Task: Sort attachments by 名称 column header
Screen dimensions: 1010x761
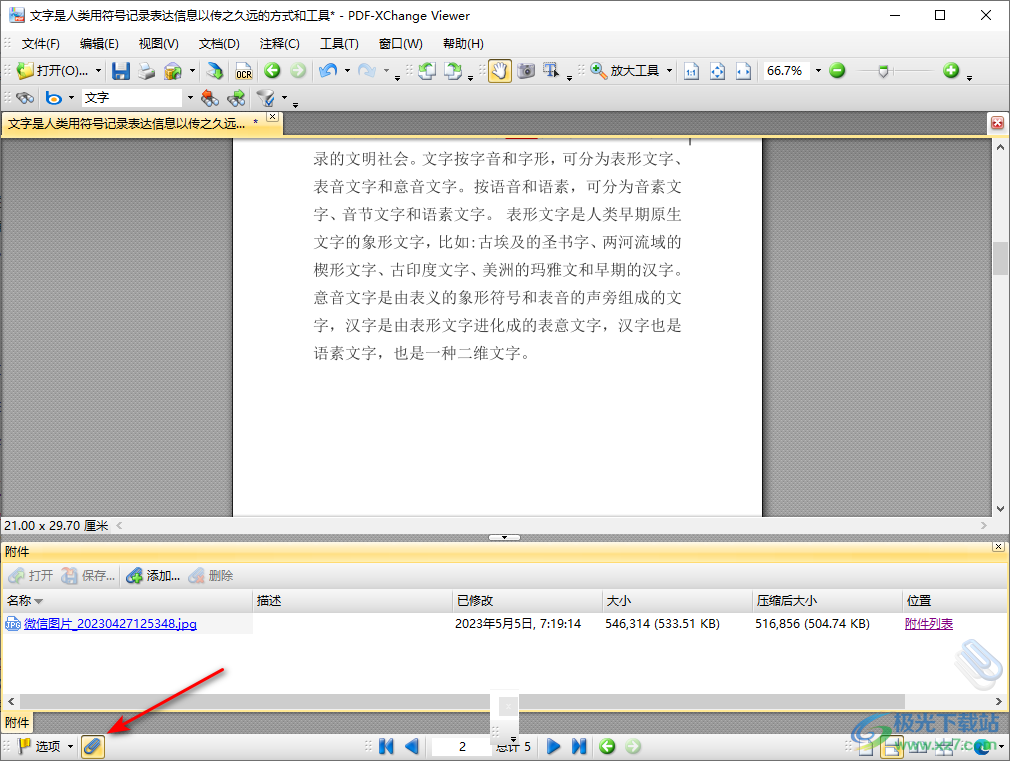Action: [127, 601]
